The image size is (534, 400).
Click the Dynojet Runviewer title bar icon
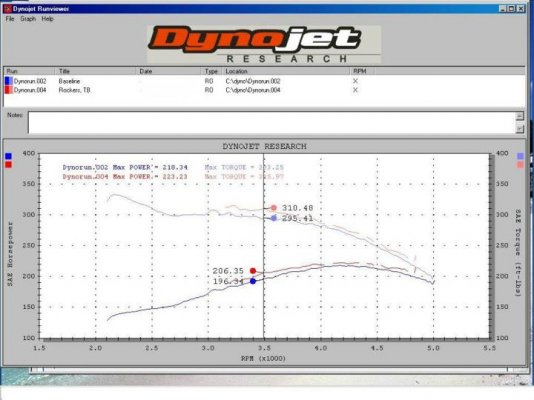pyautogui.click(x=8, y=9)
